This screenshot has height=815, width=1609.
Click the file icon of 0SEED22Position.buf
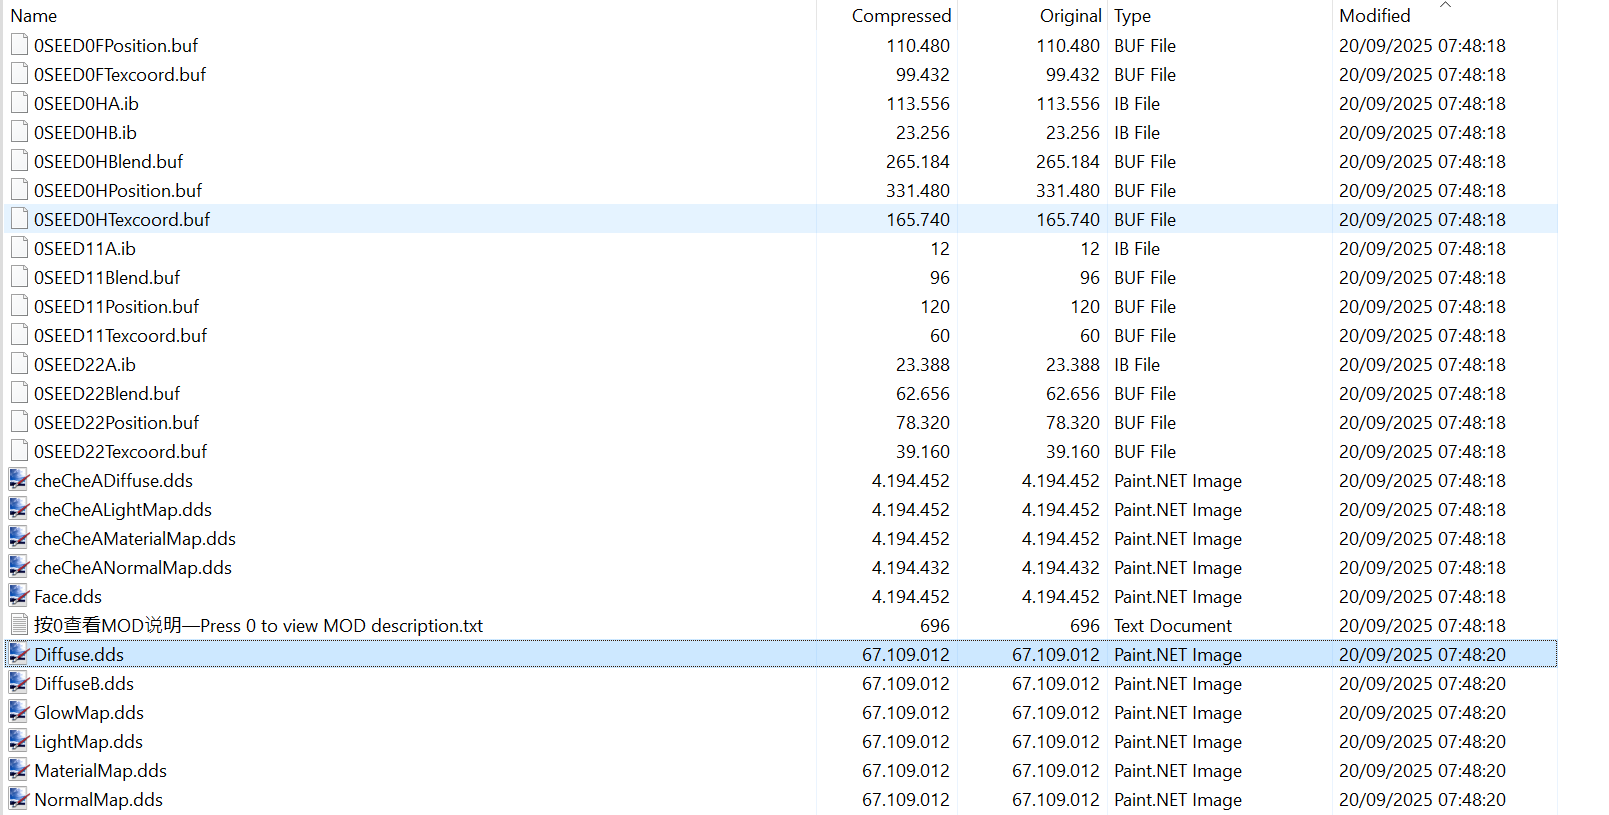[19, 422]
